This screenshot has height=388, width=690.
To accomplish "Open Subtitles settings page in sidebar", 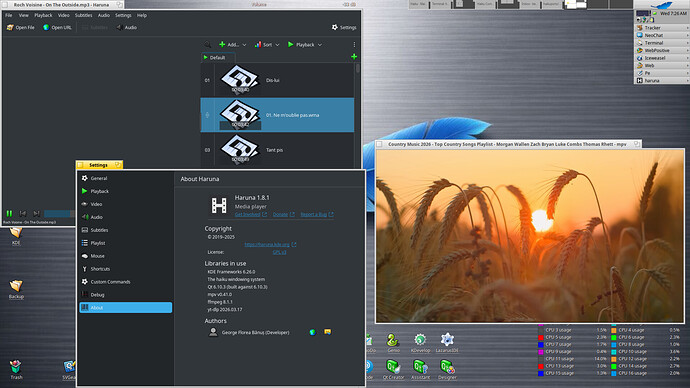I will point(125,230).
